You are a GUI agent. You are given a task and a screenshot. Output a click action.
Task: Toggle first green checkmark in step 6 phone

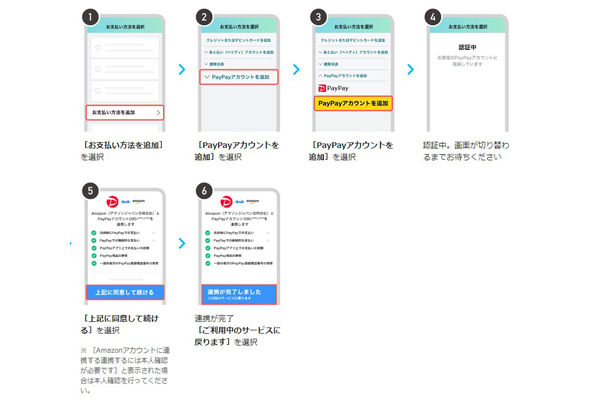[208, 233]
